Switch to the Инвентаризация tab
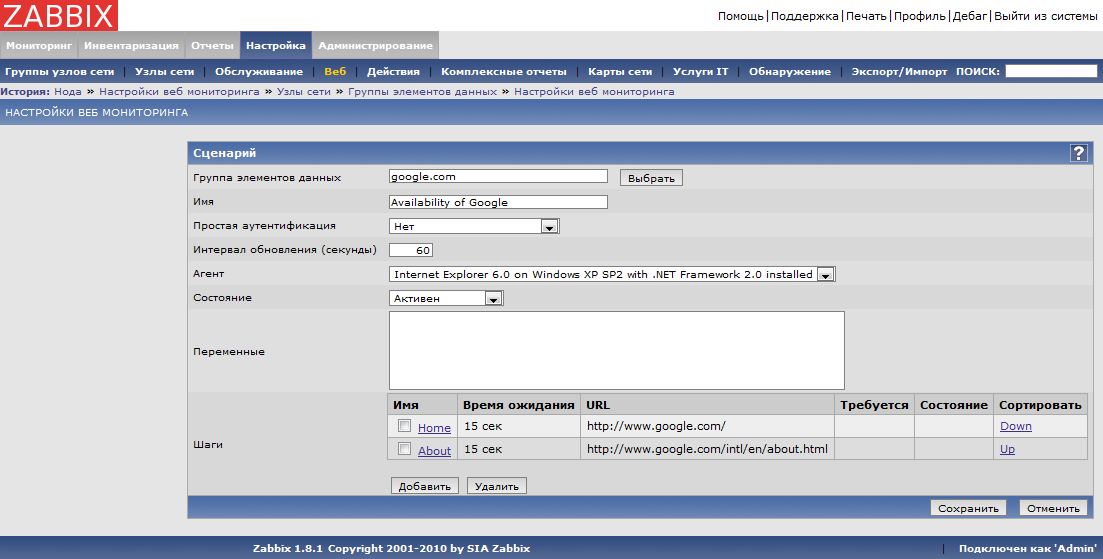This screenshot has height=559, width=1103. (132, 46)
